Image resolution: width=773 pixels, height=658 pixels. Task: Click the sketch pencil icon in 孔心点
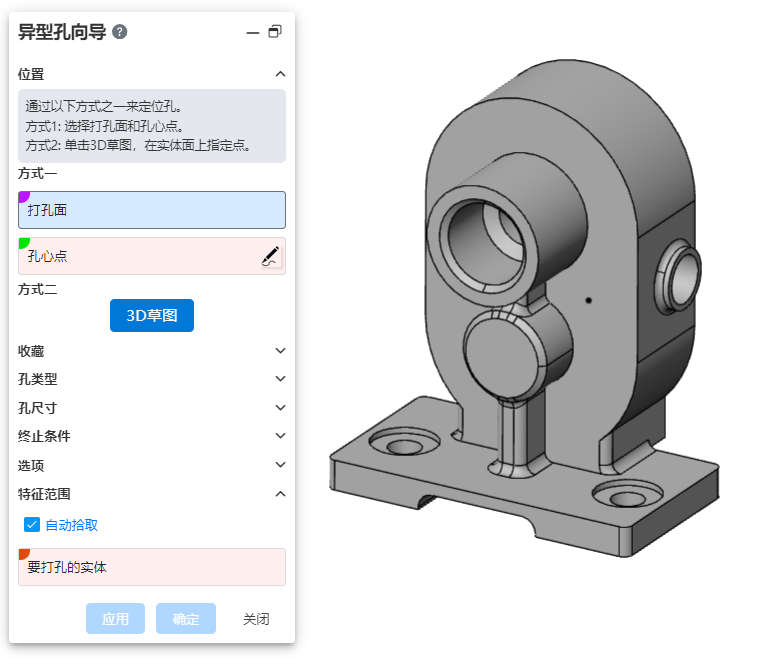pyautogui.click(x=270, y=256)
